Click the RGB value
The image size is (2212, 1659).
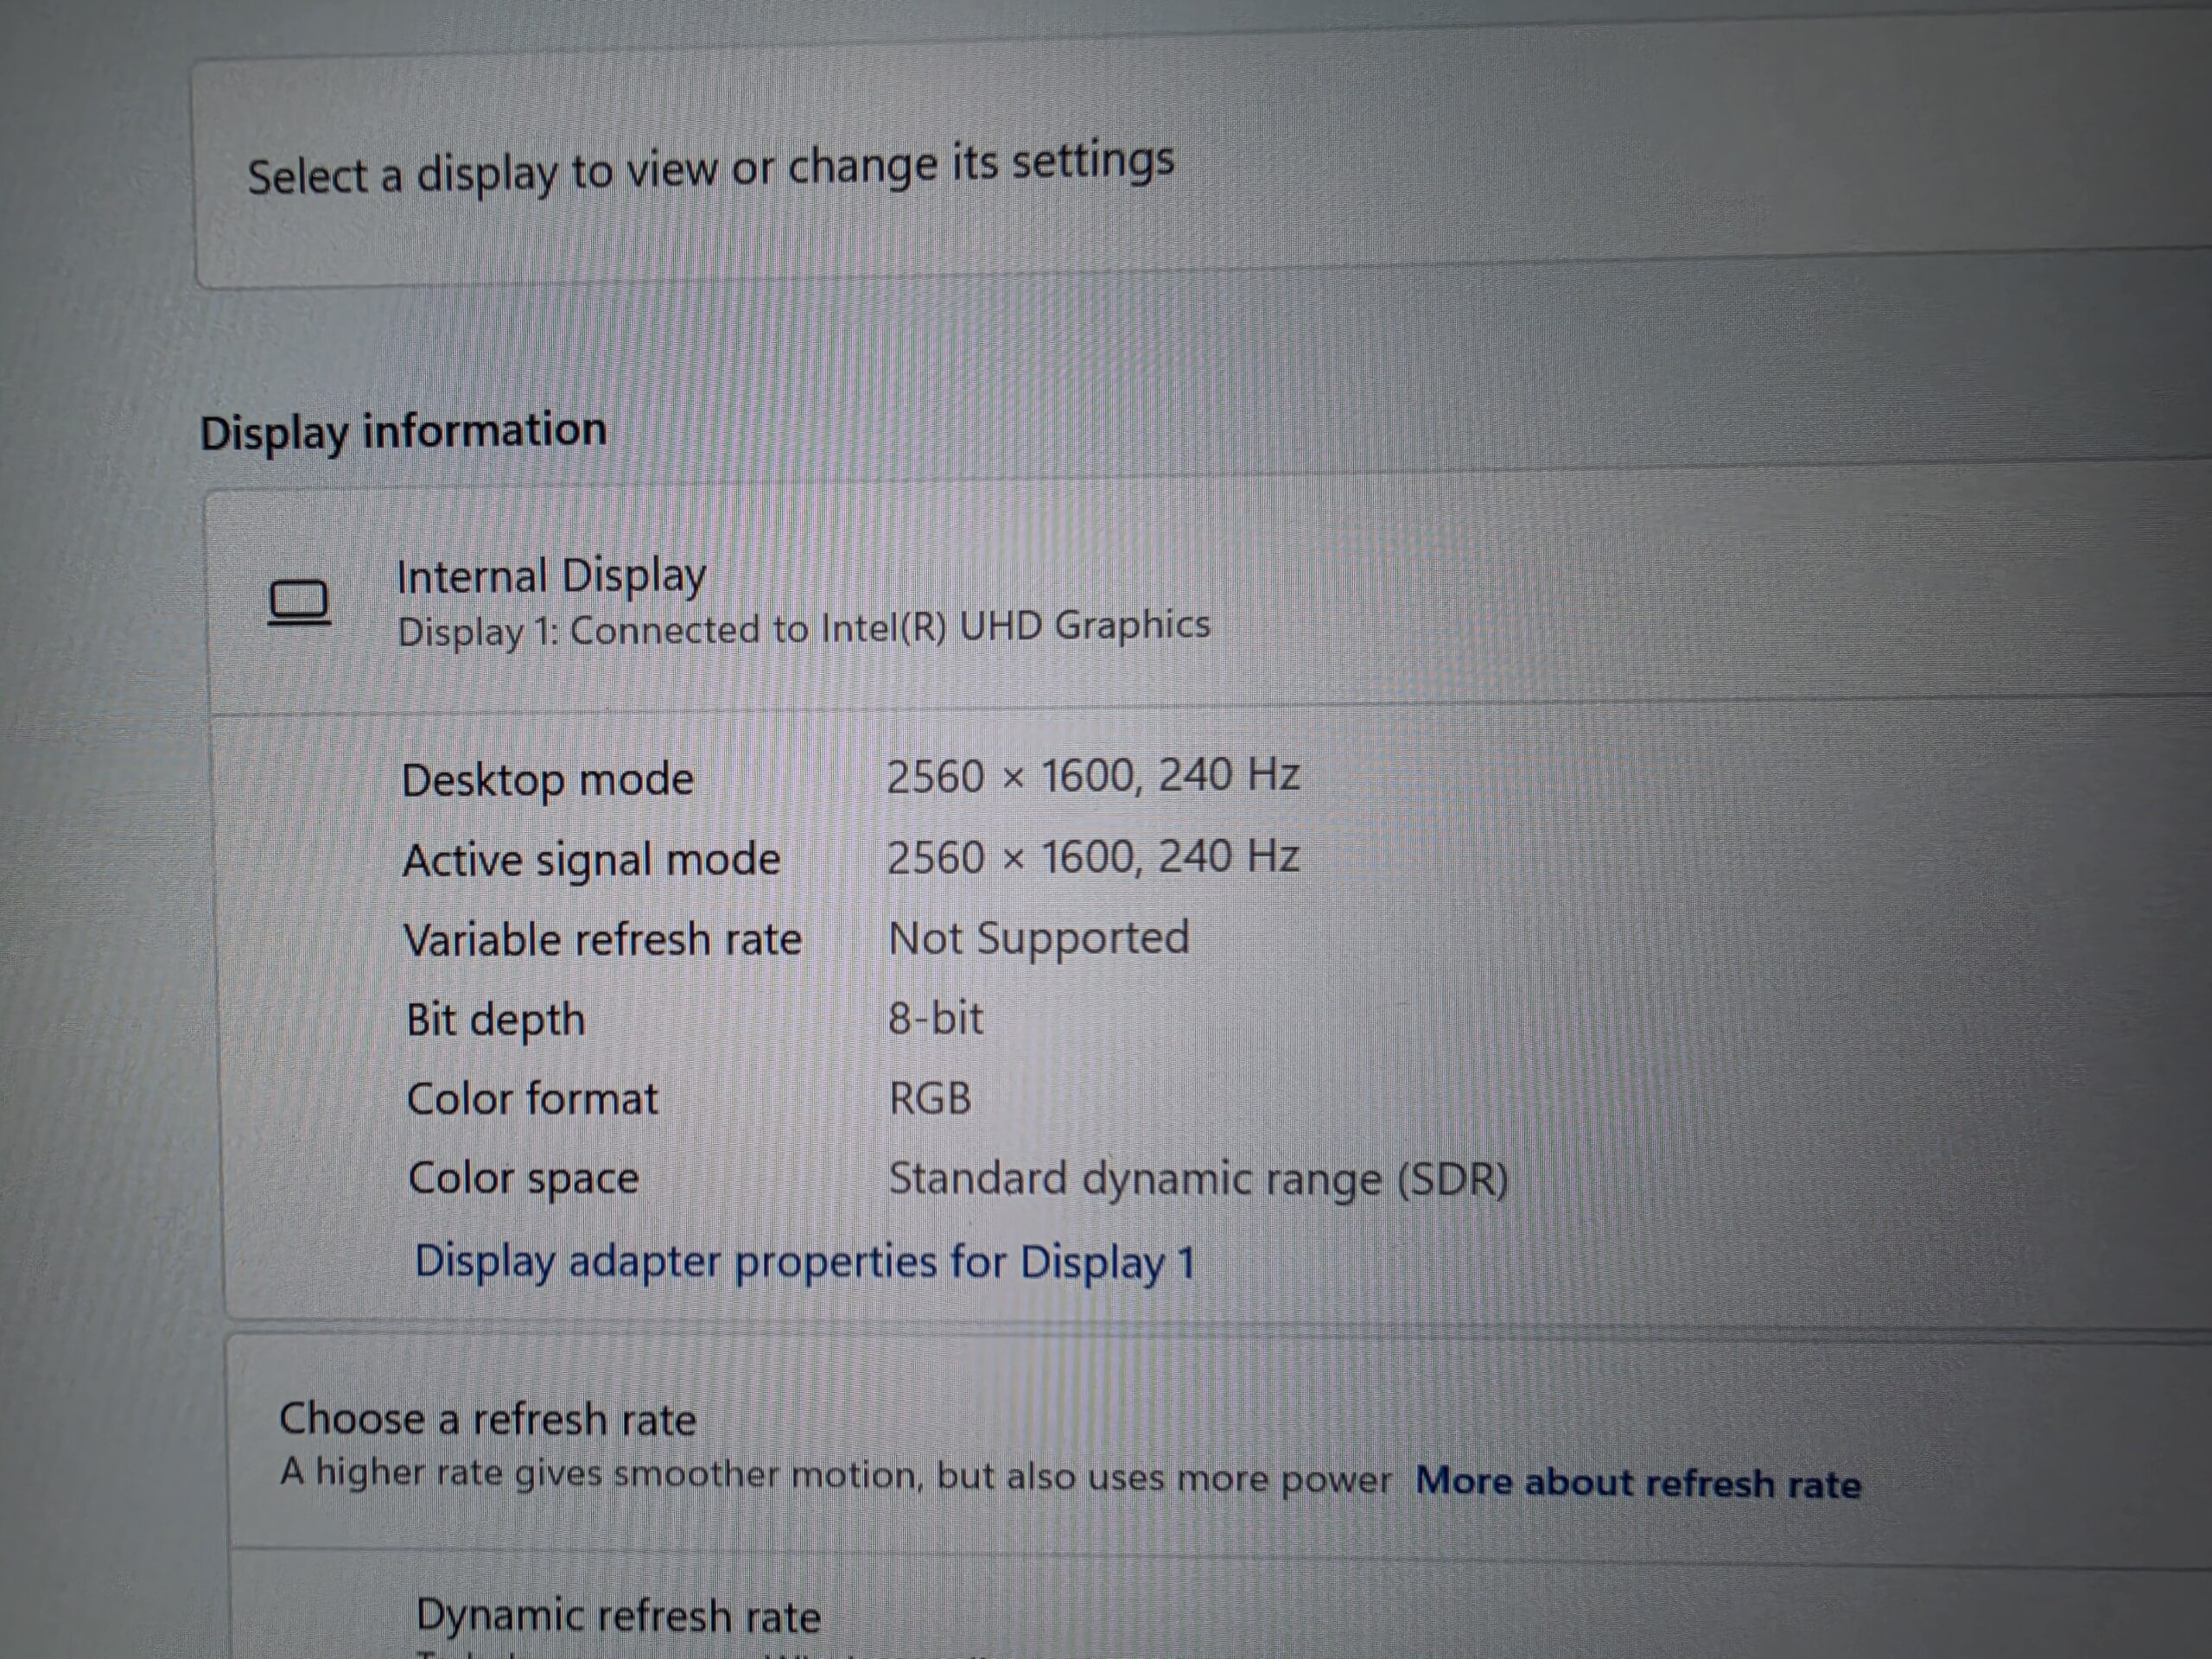coord(930,1099)
